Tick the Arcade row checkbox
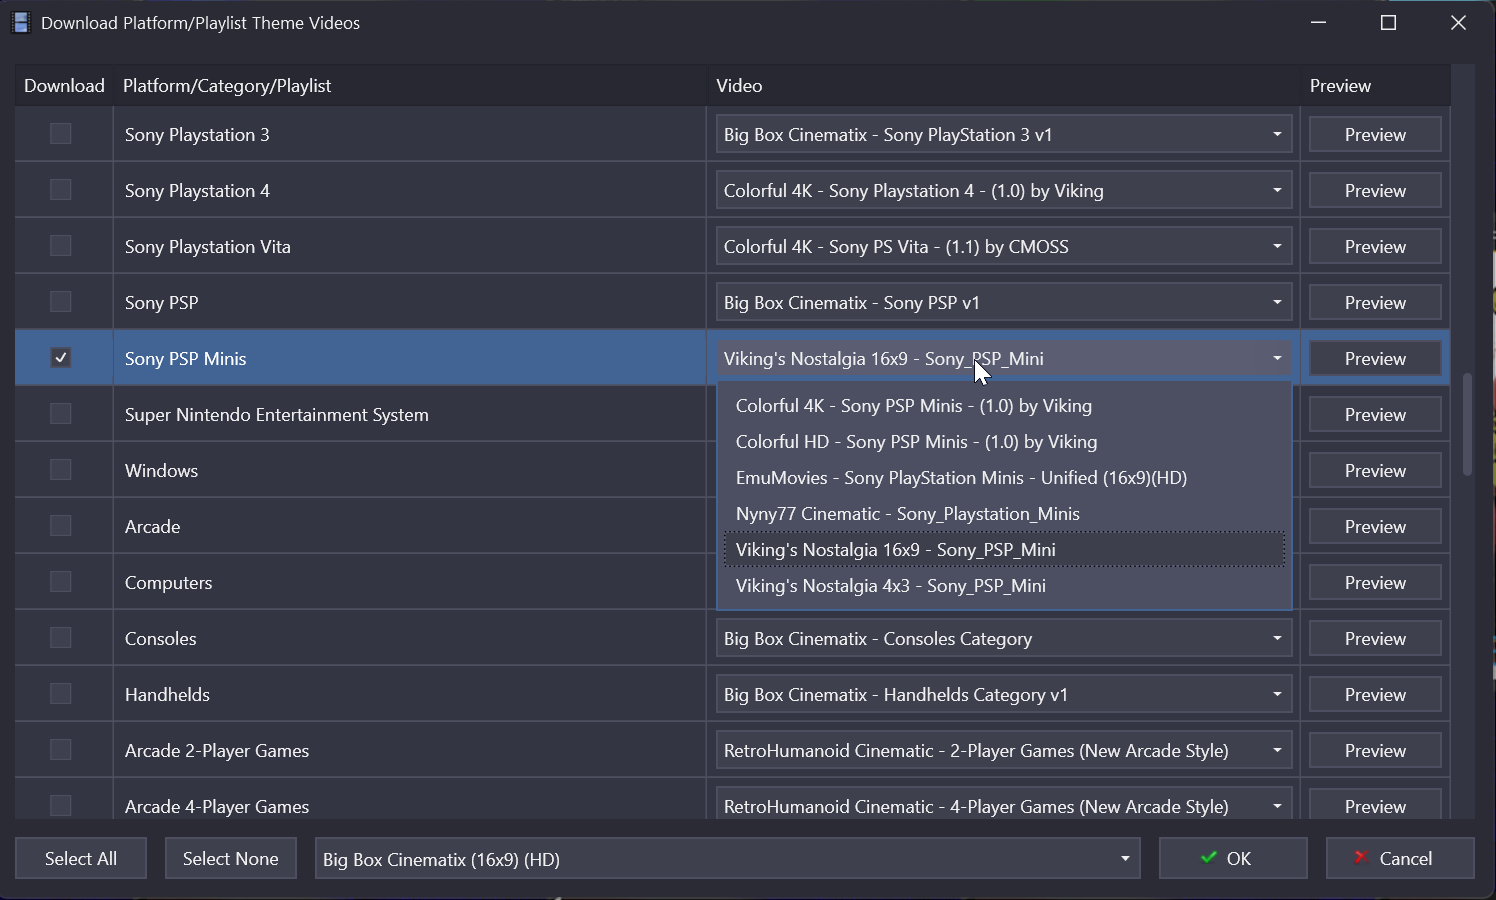This screenshot has height=900, width=1496. [61, 526]
